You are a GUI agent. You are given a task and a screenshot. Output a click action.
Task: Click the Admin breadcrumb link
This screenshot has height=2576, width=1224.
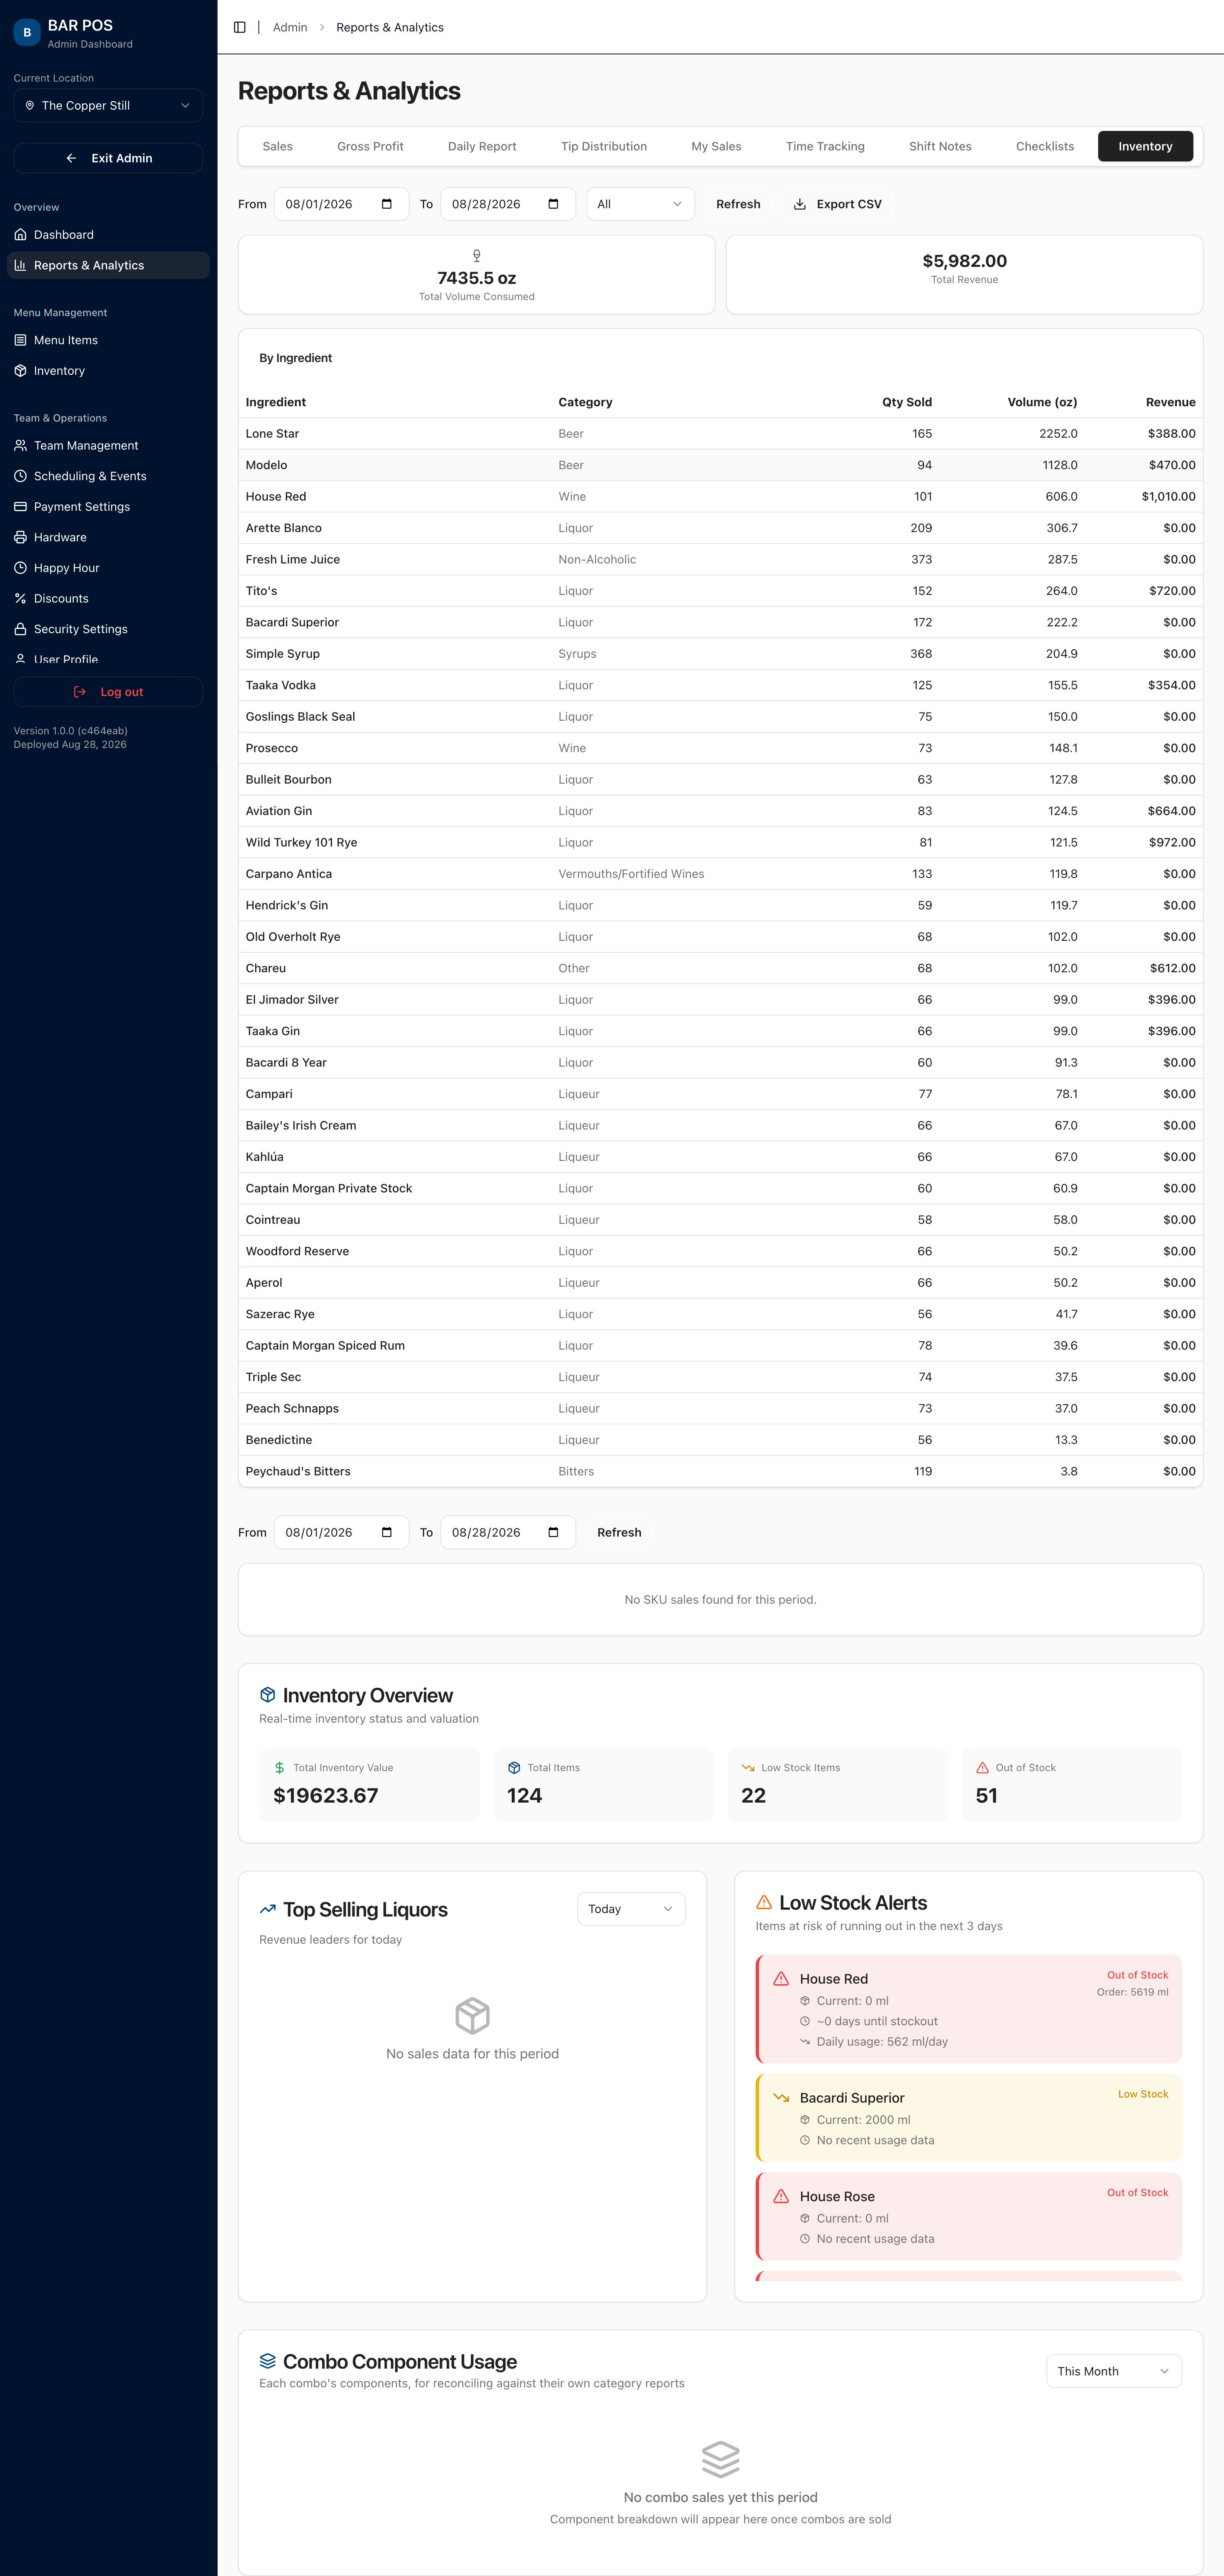(290, 27)
